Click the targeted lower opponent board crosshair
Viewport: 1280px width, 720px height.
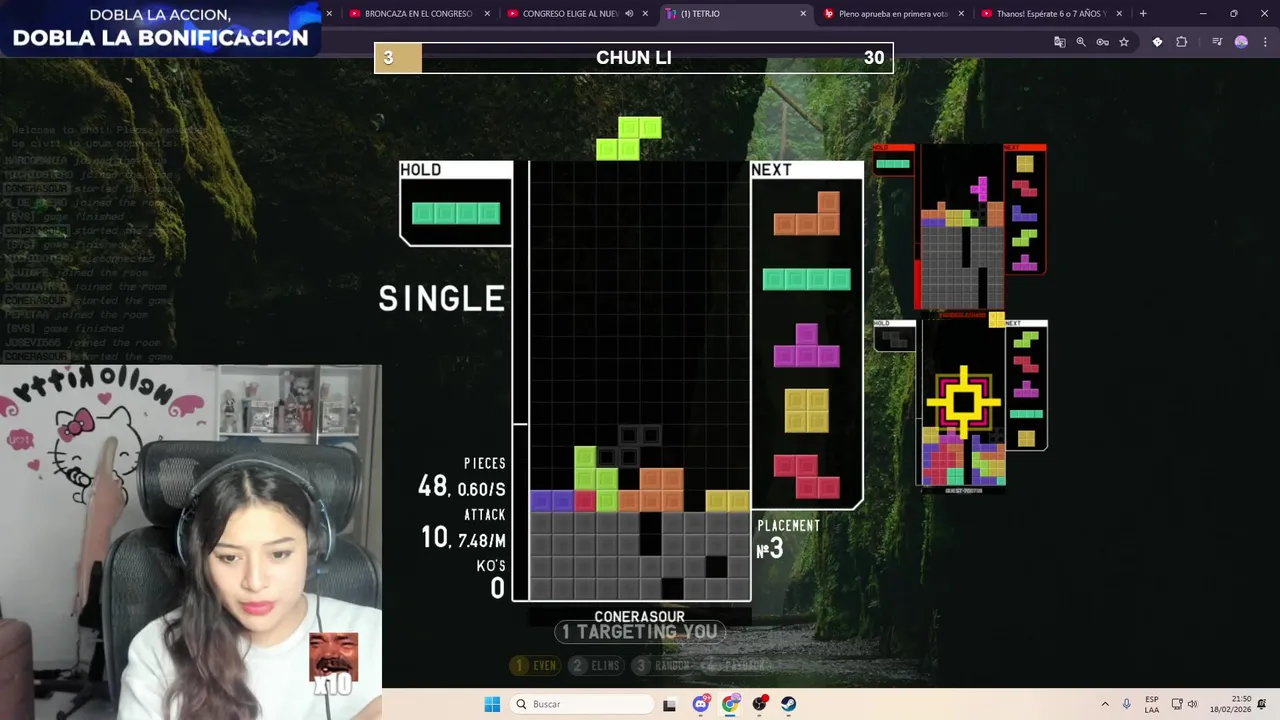(x=964, y=401)
